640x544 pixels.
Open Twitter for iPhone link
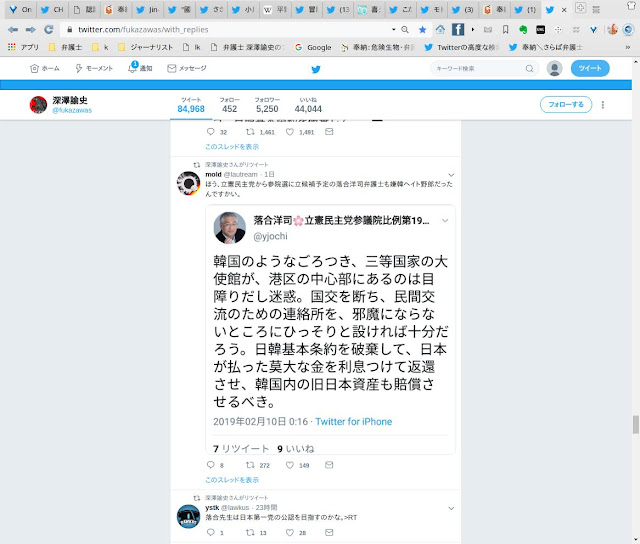pos(353,422)
